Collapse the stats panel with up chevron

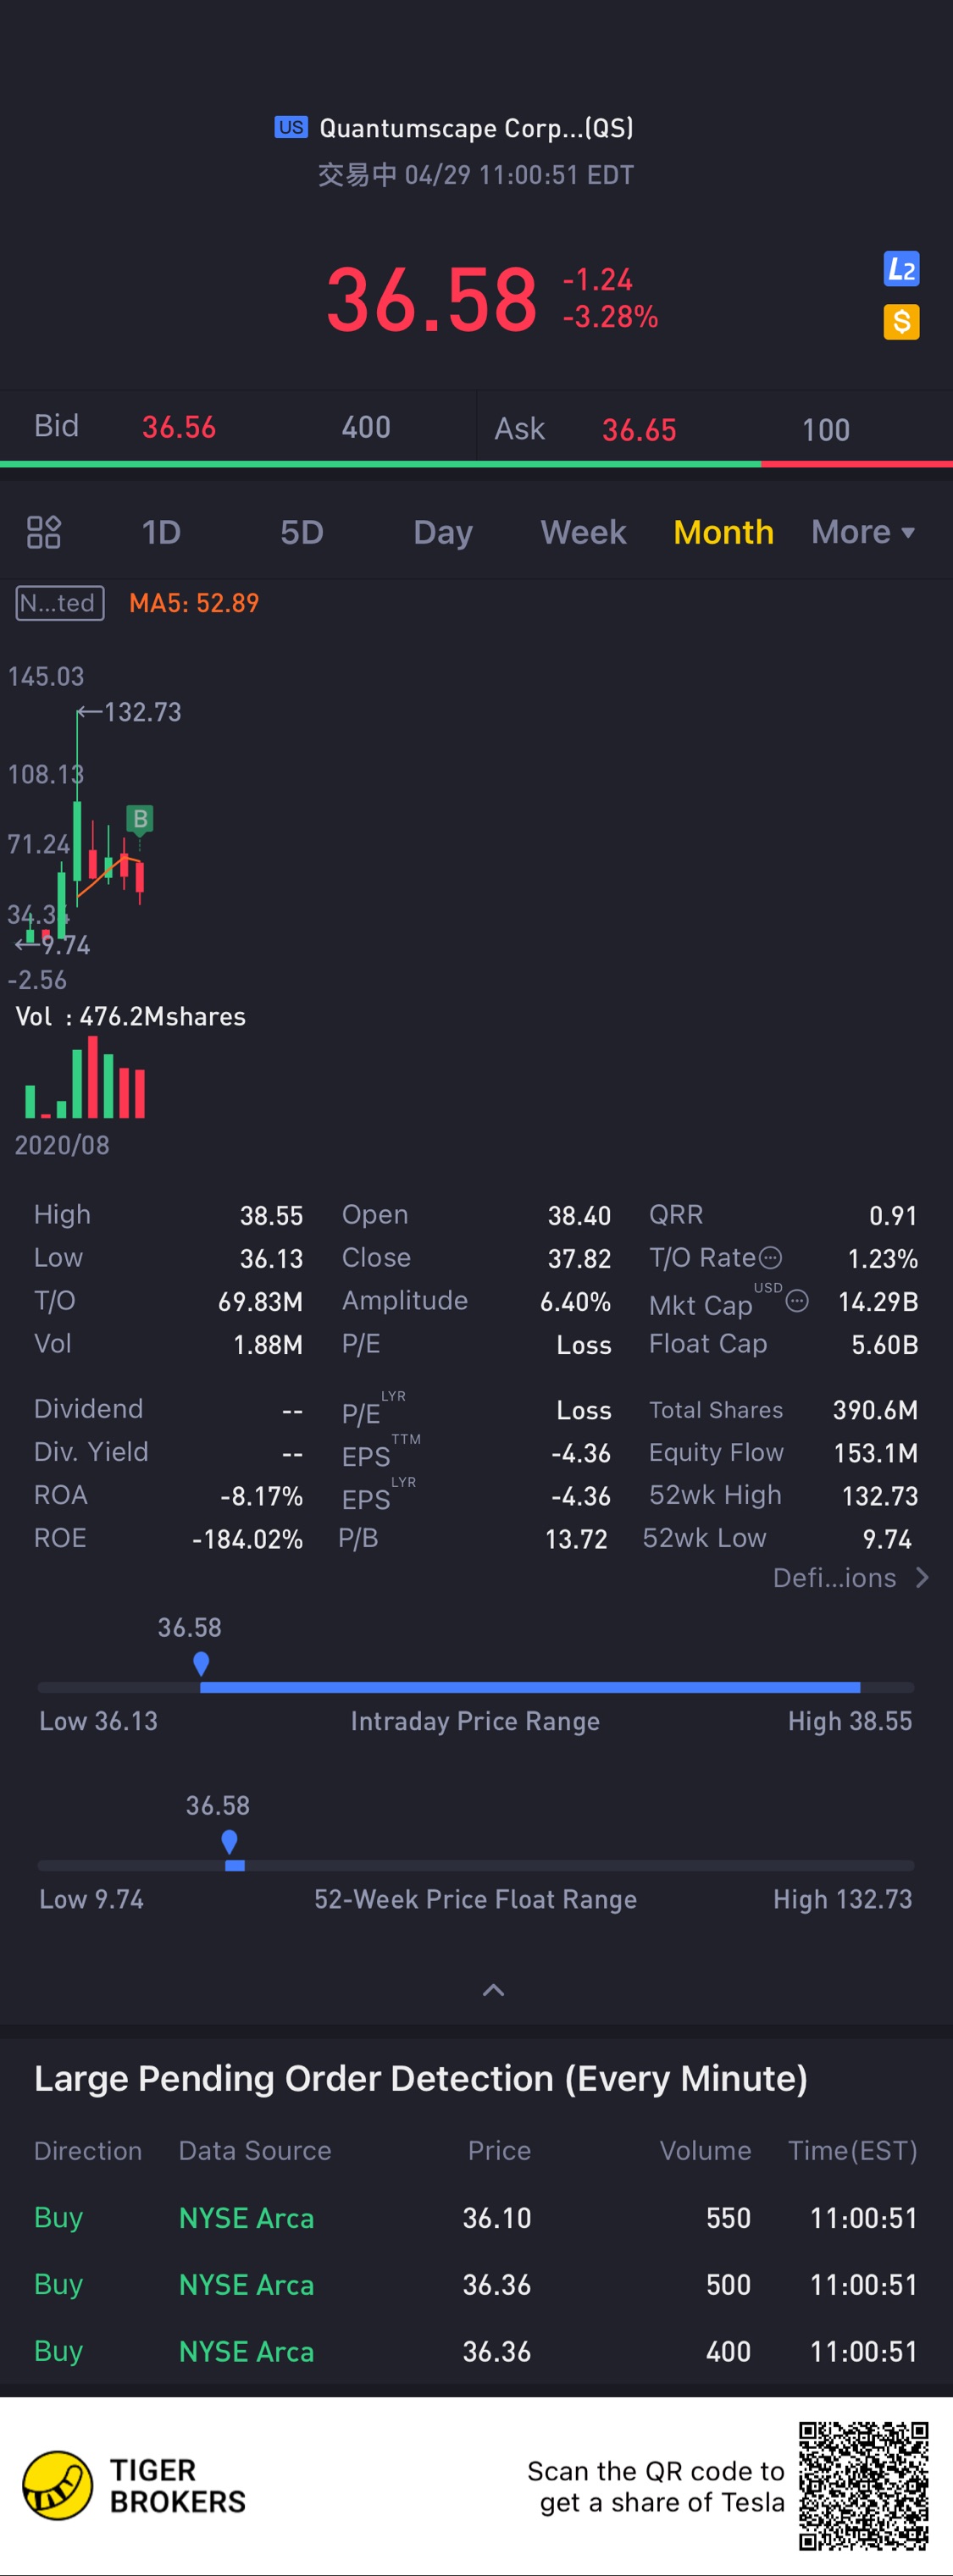tap(493, 1990)
